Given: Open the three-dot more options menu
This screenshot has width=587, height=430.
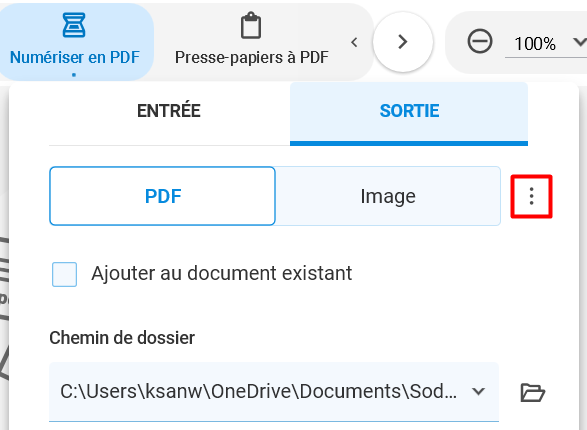Looking at the screenshot, I should (x=531, y=196).
